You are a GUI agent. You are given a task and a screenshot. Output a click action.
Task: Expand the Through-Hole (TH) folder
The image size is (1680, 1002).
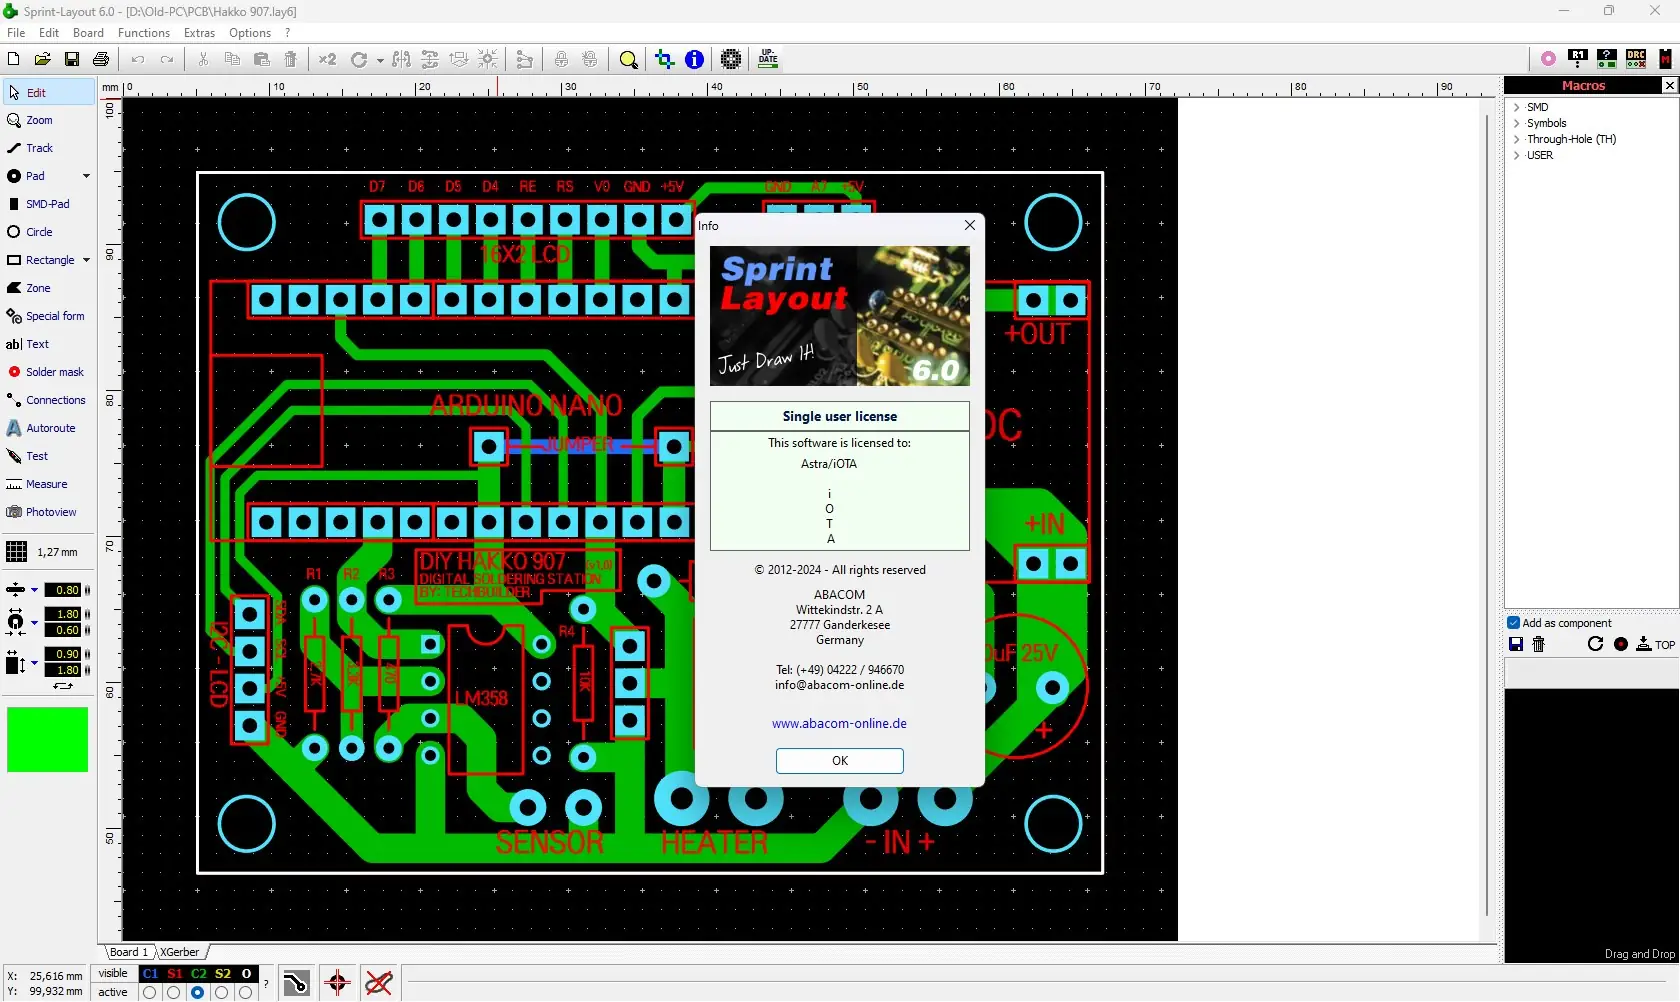click(x=1516, y=140)
